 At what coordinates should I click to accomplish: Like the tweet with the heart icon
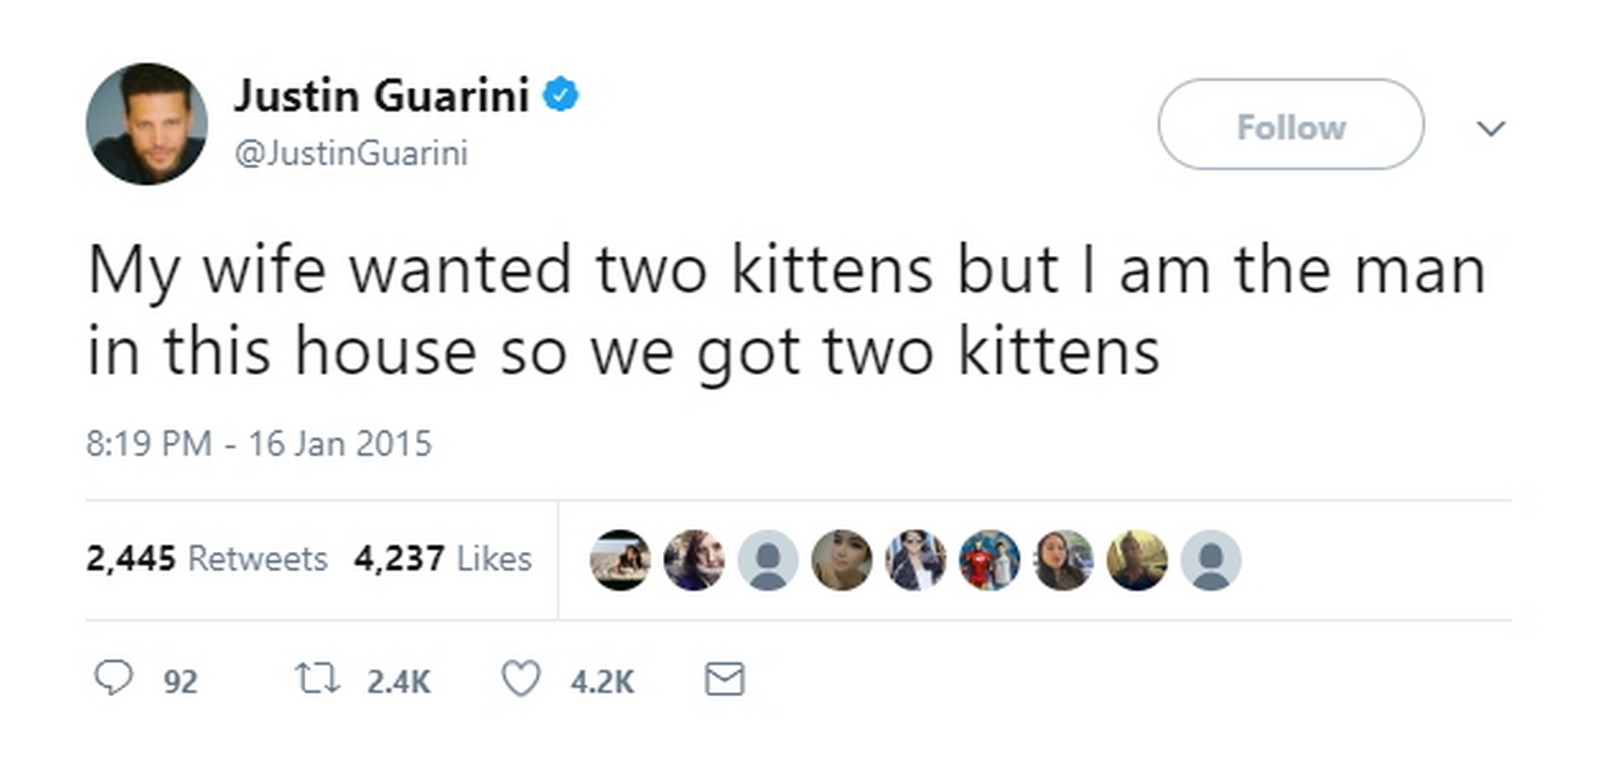521,679
